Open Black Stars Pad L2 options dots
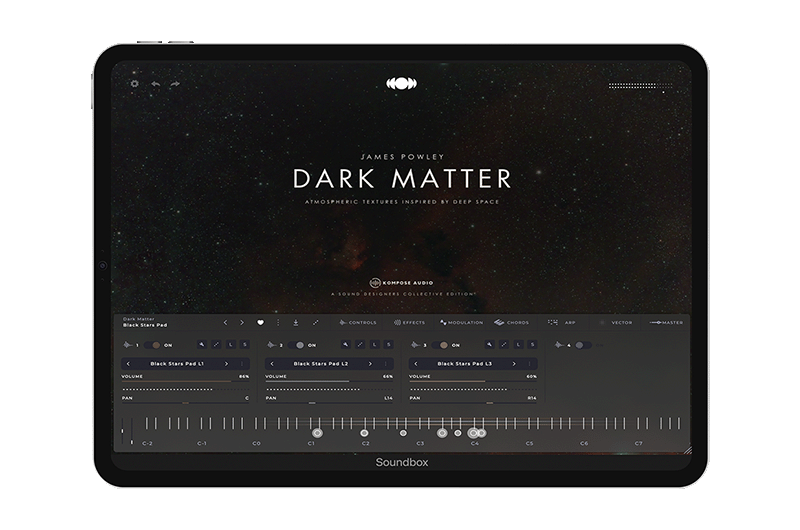 click(385, 364)
